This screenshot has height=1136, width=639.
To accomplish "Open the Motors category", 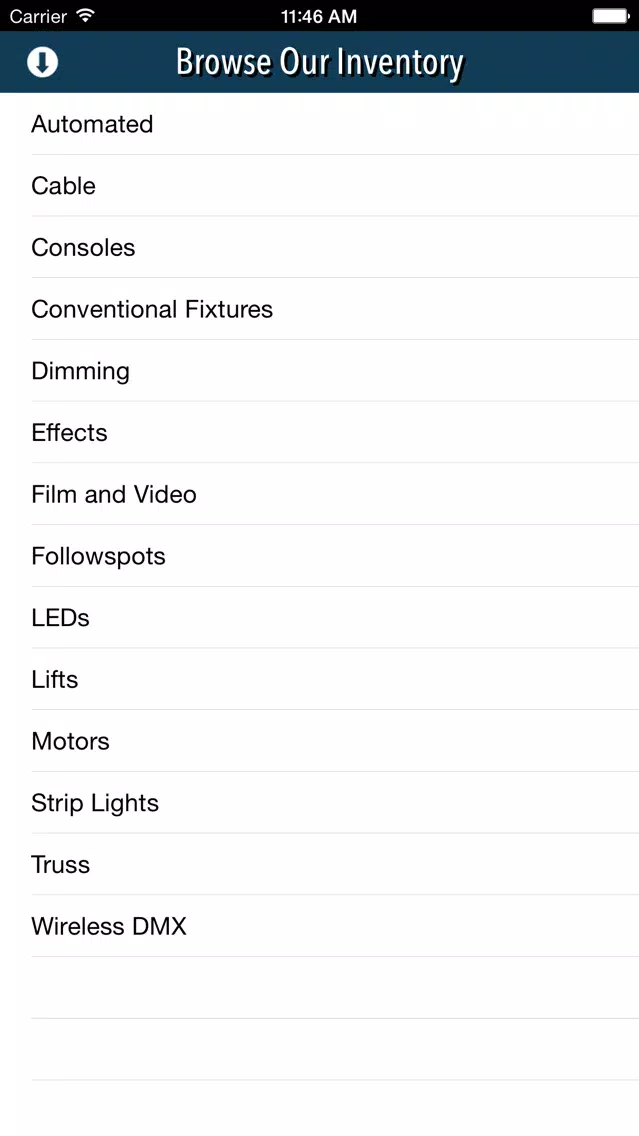I will 320,741.
